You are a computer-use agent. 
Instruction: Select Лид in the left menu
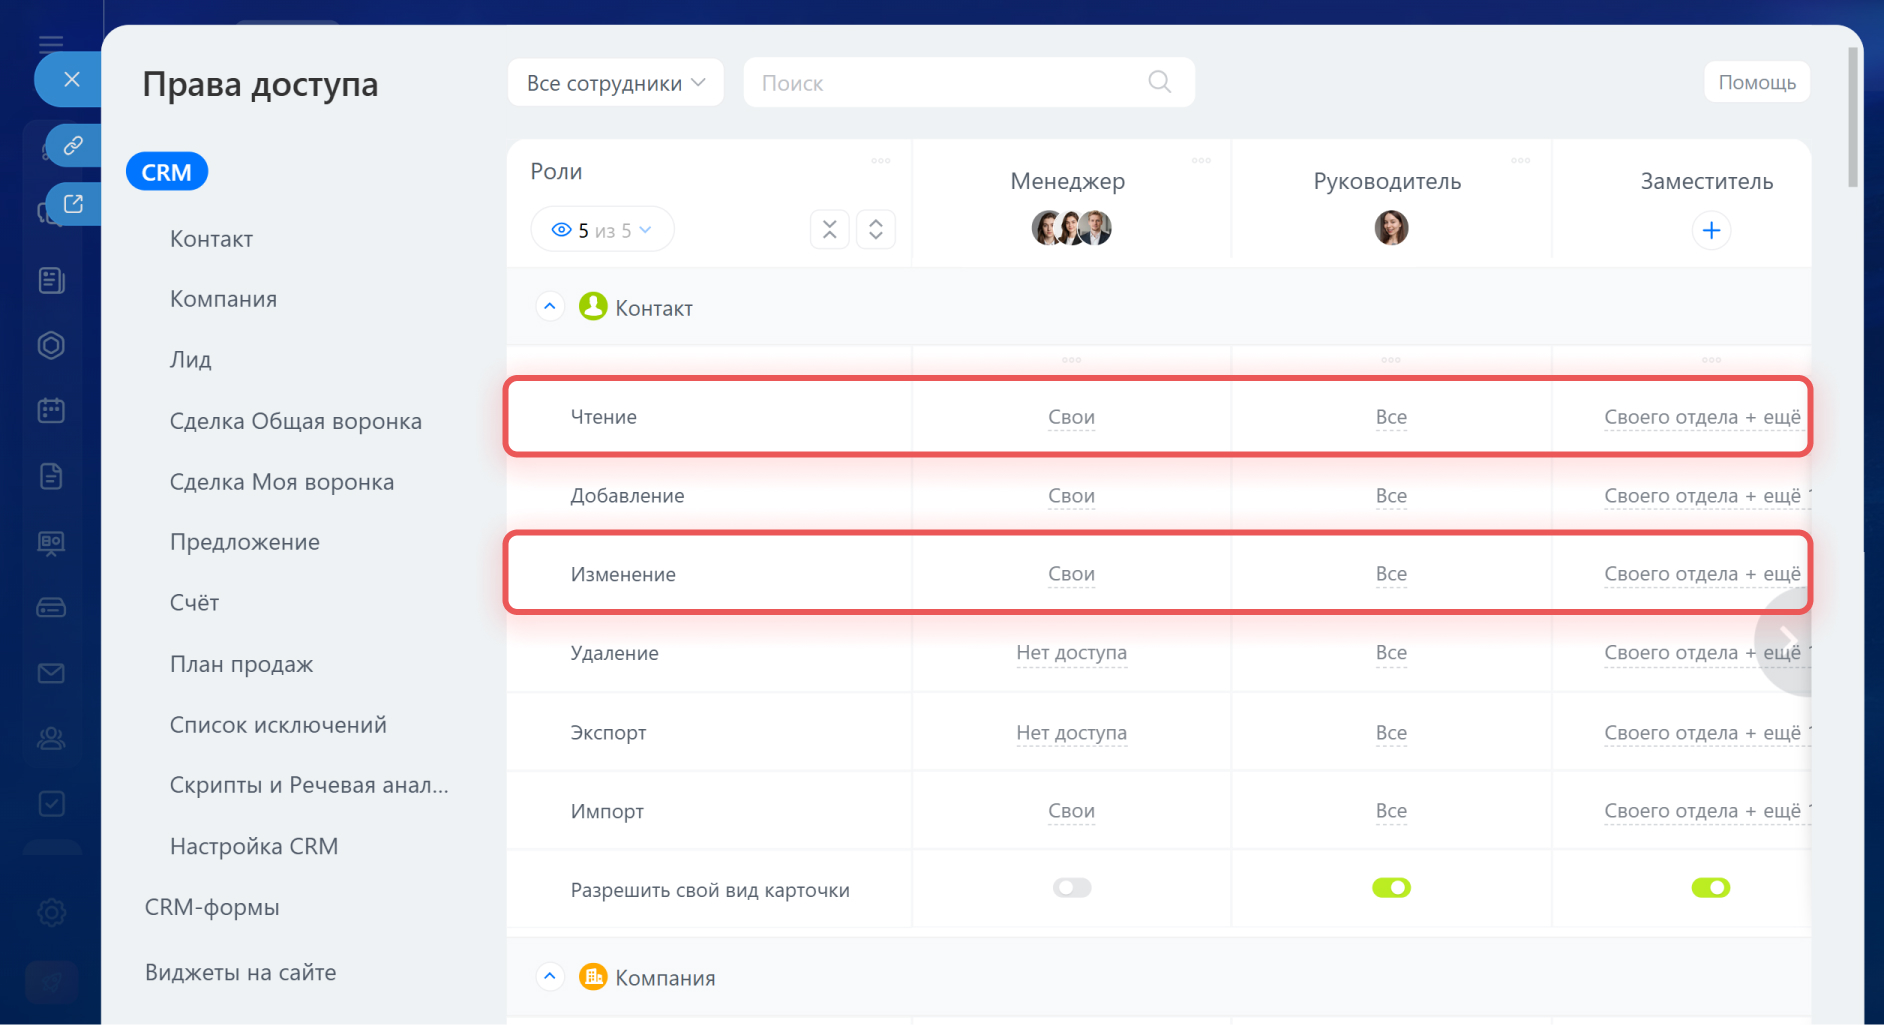tap(191, 360)
